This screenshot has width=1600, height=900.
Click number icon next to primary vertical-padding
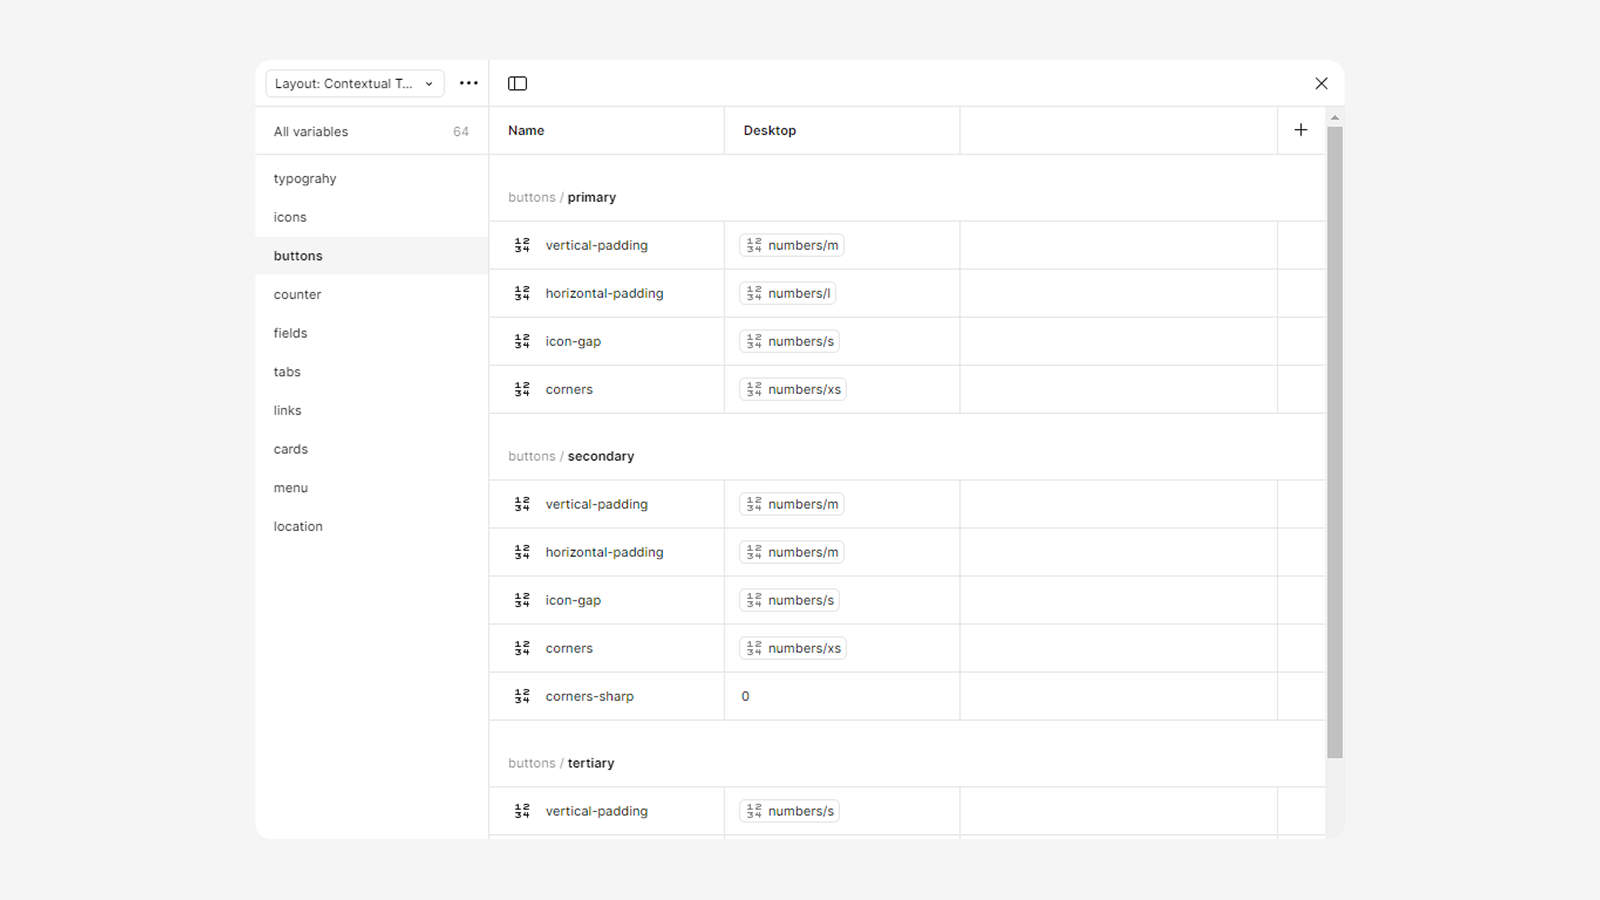pyautogui.click(x=522, y=246)
